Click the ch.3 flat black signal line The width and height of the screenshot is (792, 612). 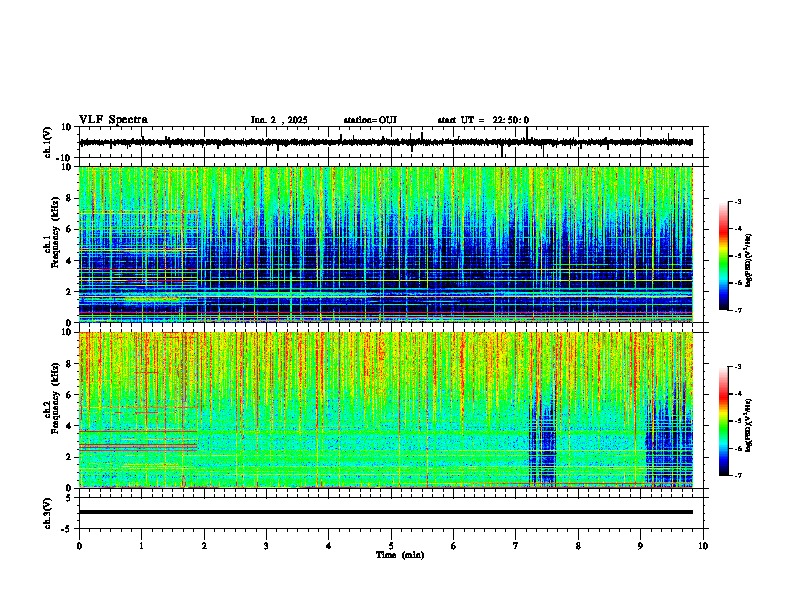(x=386, y=512)
